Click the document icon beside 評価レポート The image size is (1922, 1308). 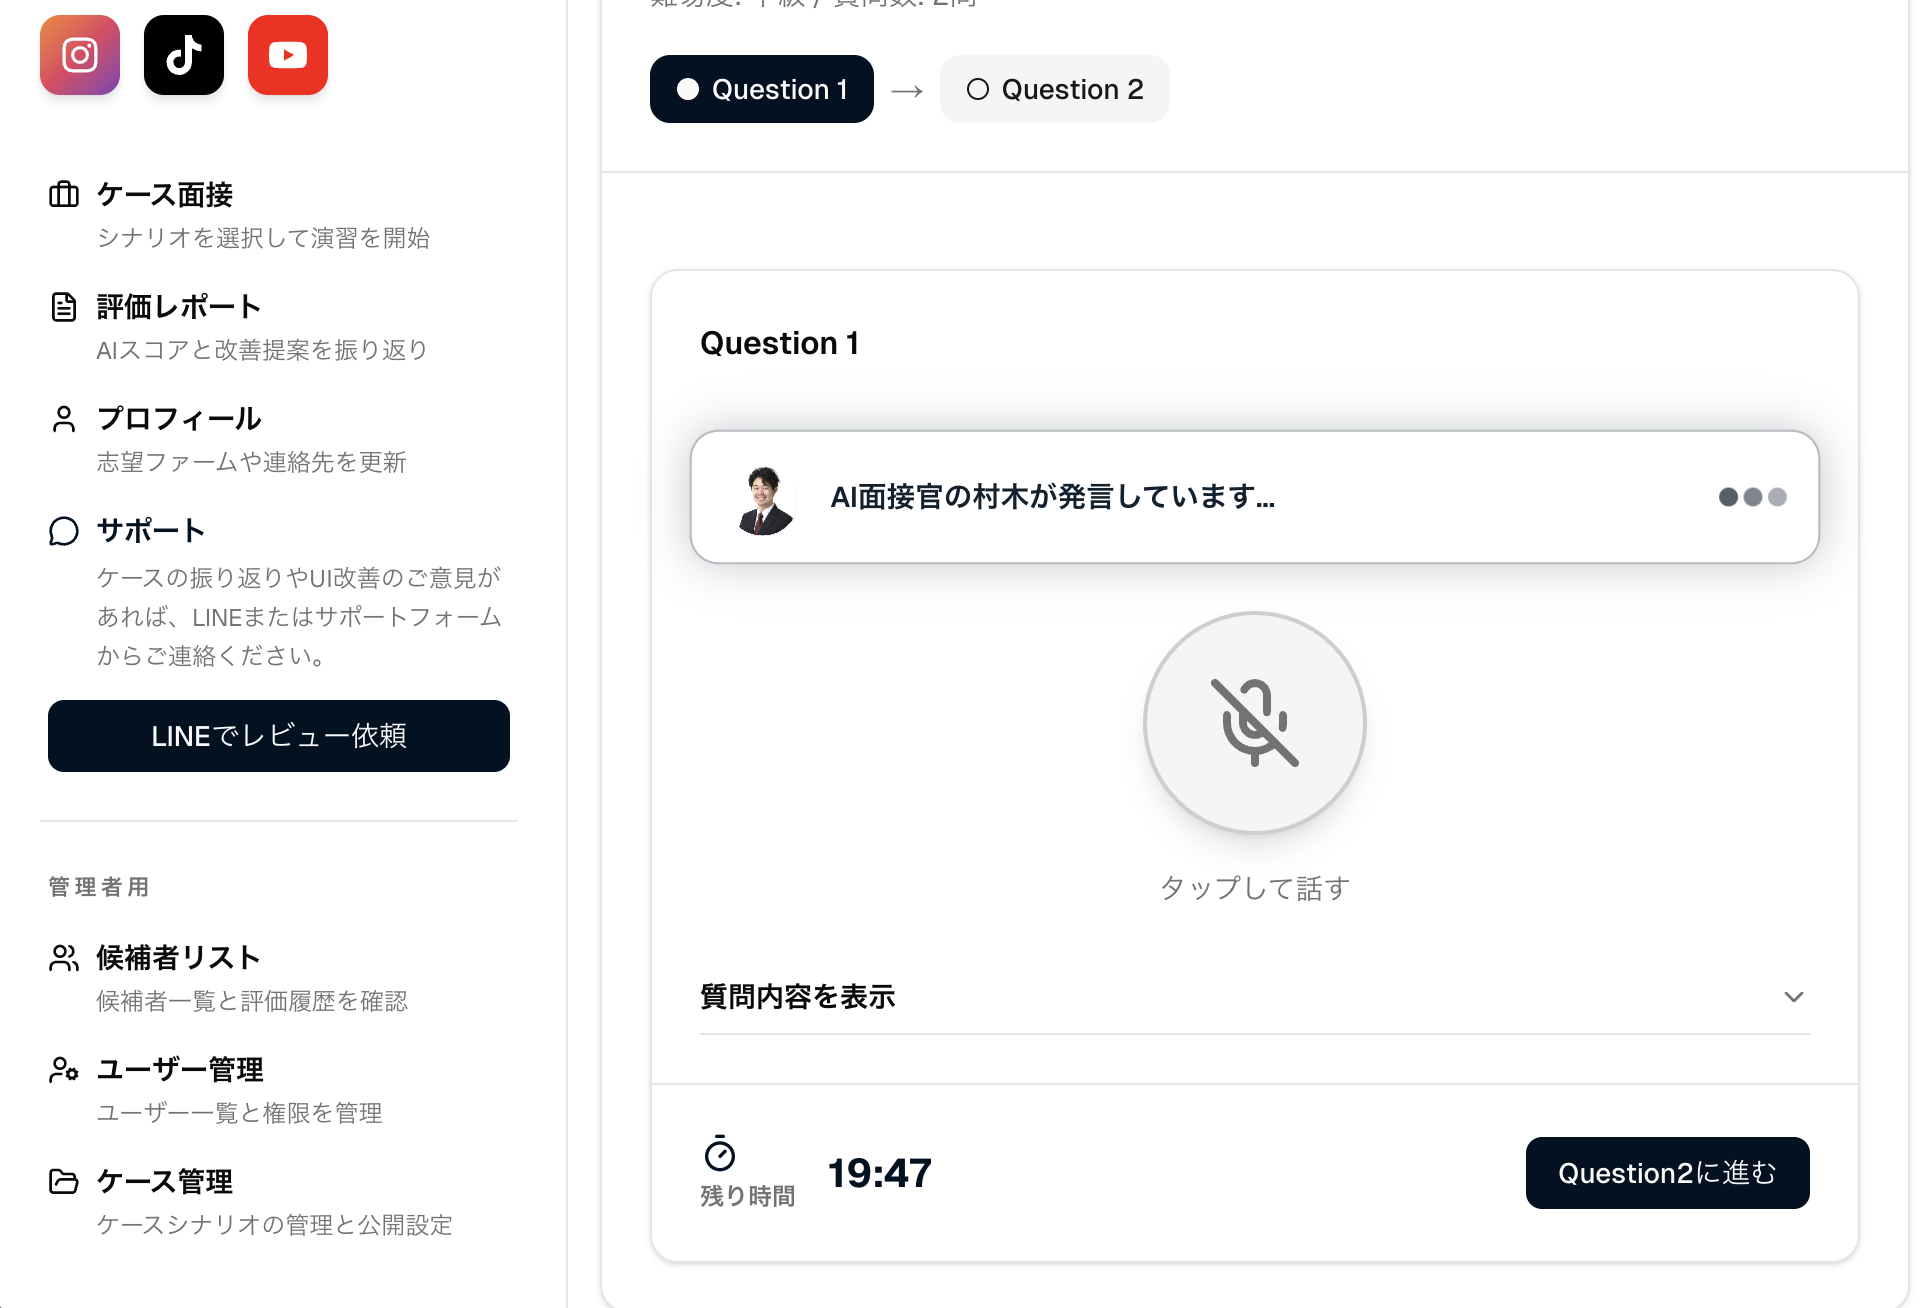[x=64, y=306]
